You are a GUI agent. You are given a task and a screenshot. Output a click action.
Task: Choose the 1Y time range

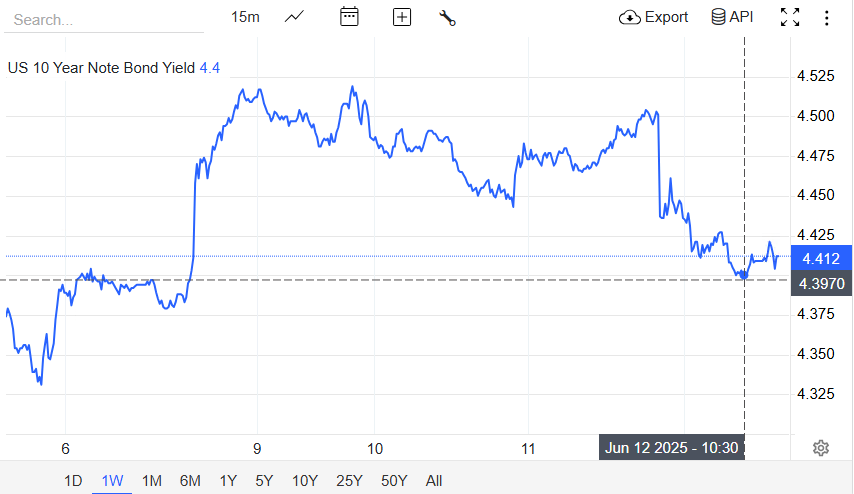pyautogui.click(x=228, y=481)
